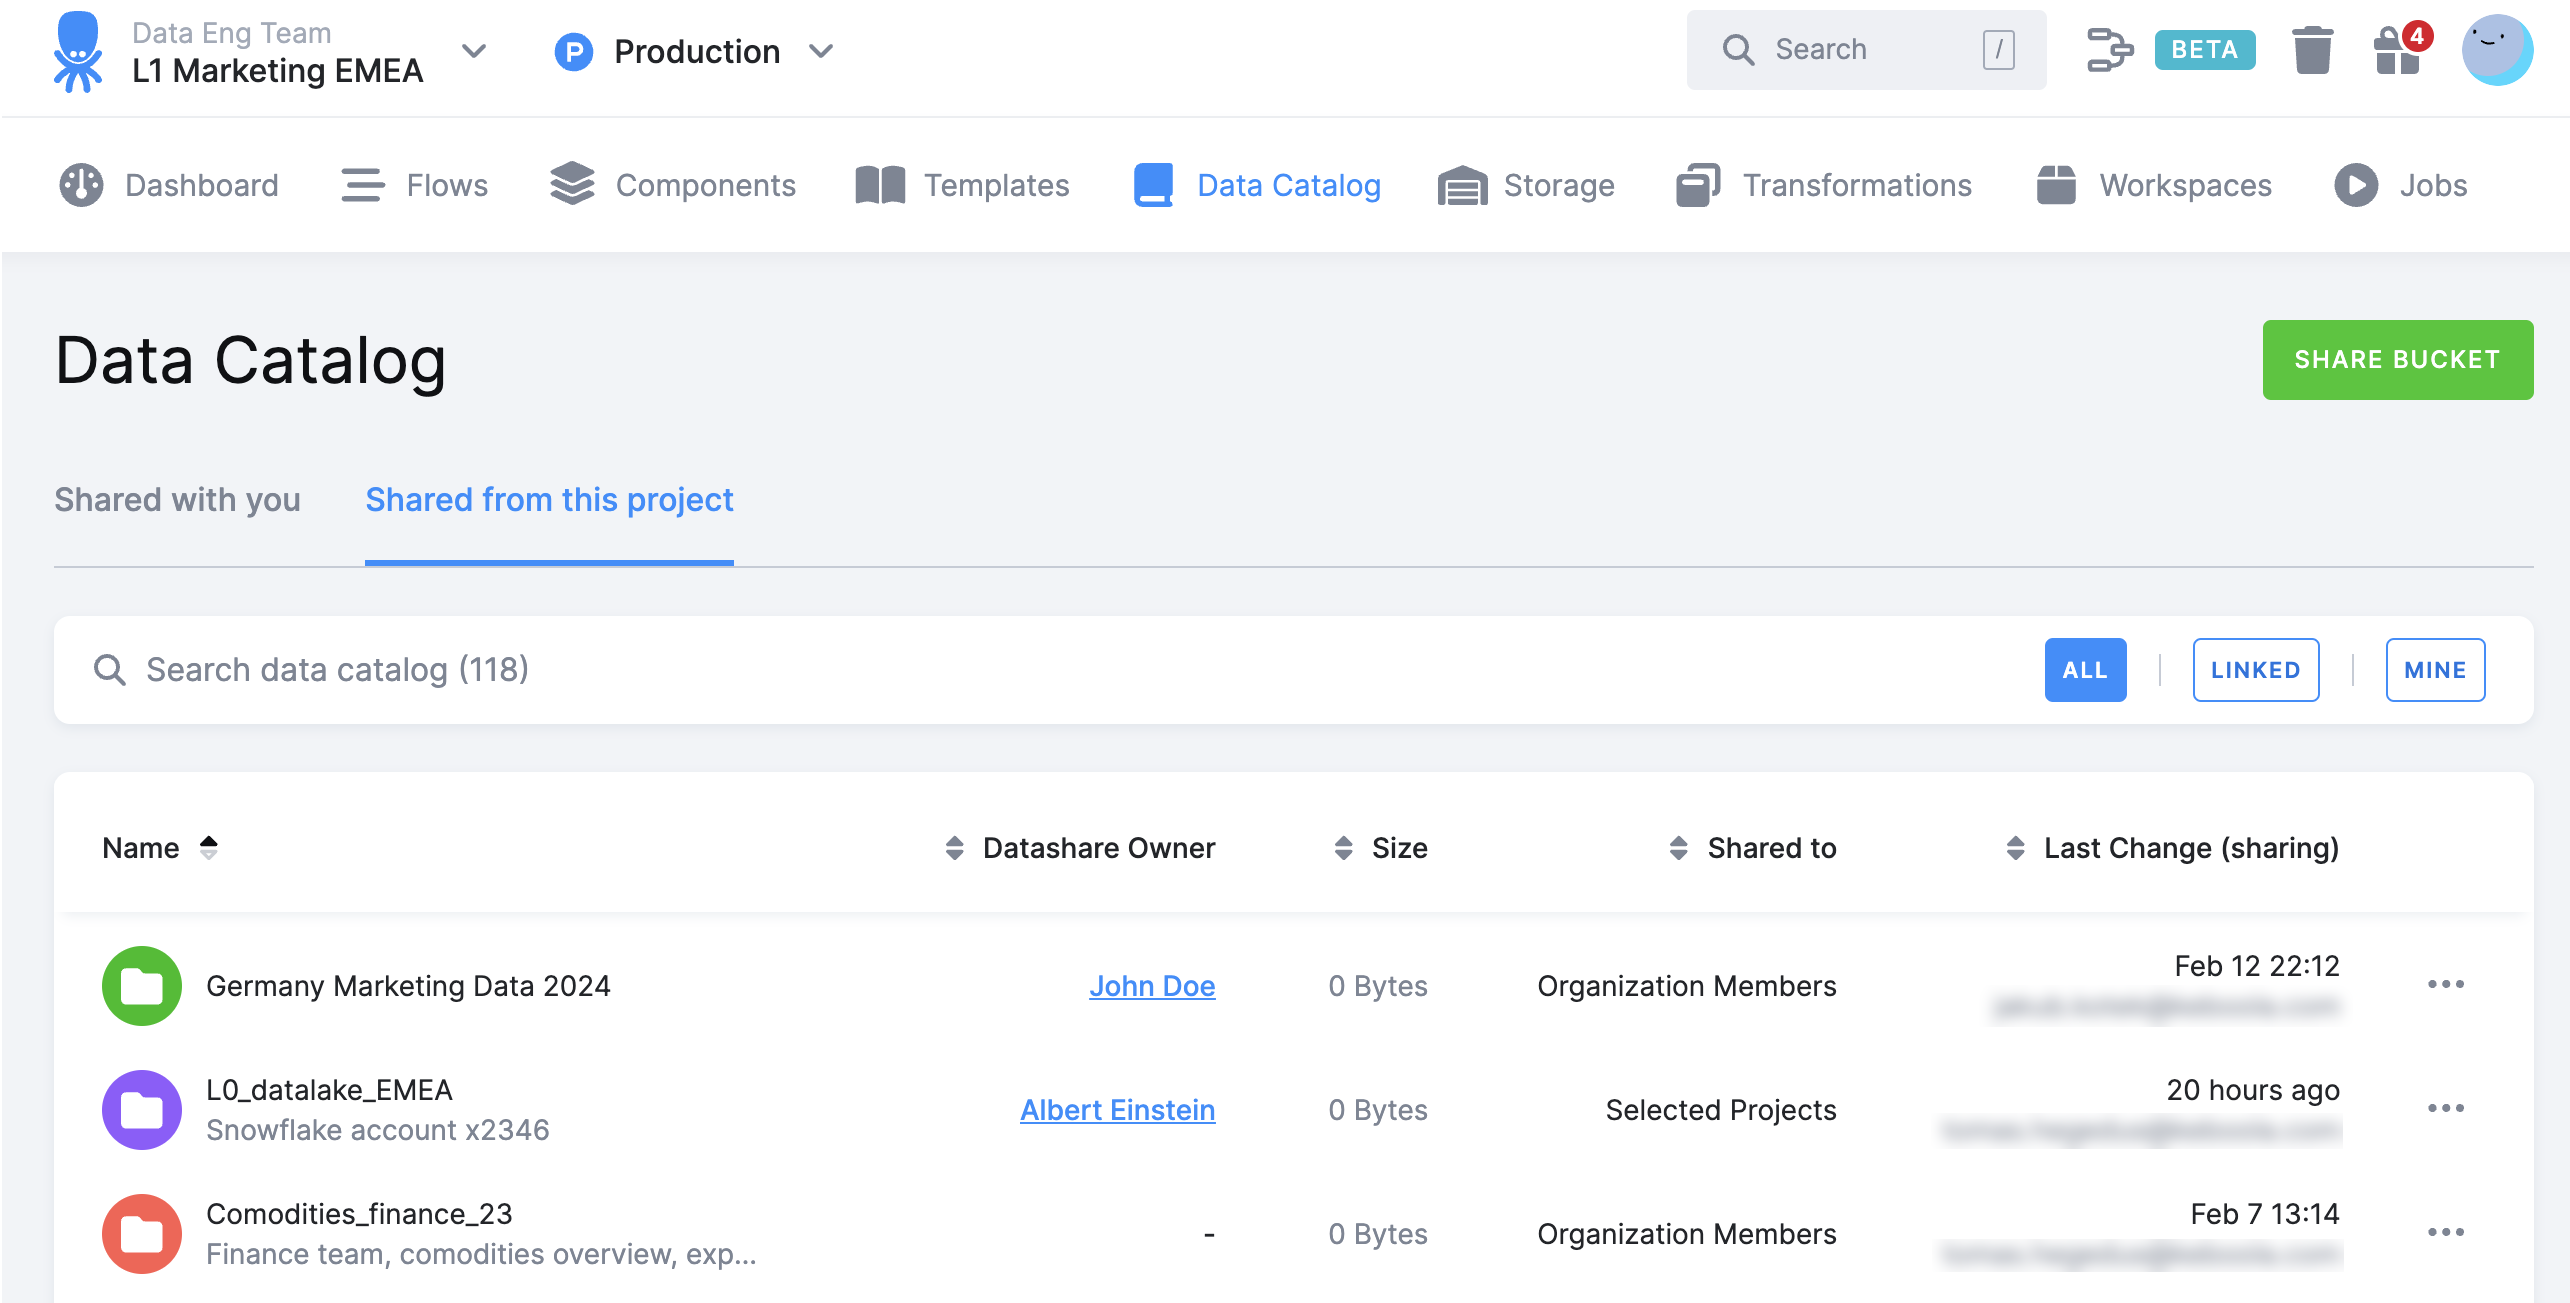Screen dimensions: 2570x1303
Task: Click the BETA flow builder icon
Action: (2110, 48)
